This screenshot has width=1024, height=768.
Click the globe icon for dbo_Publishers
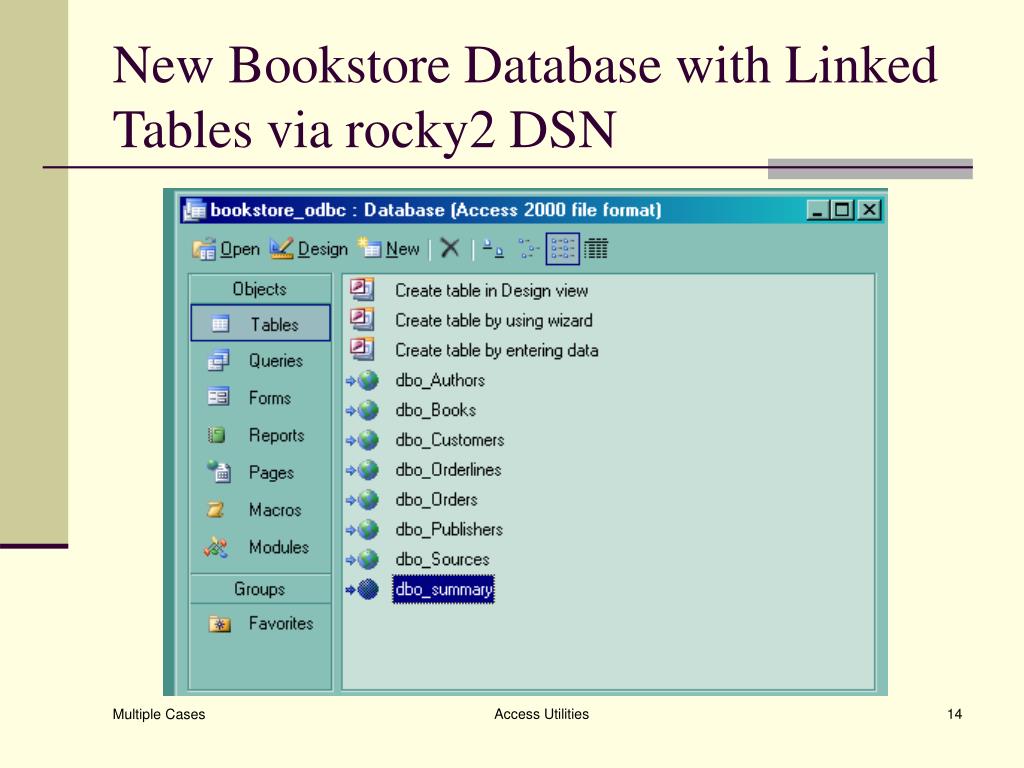368,530
